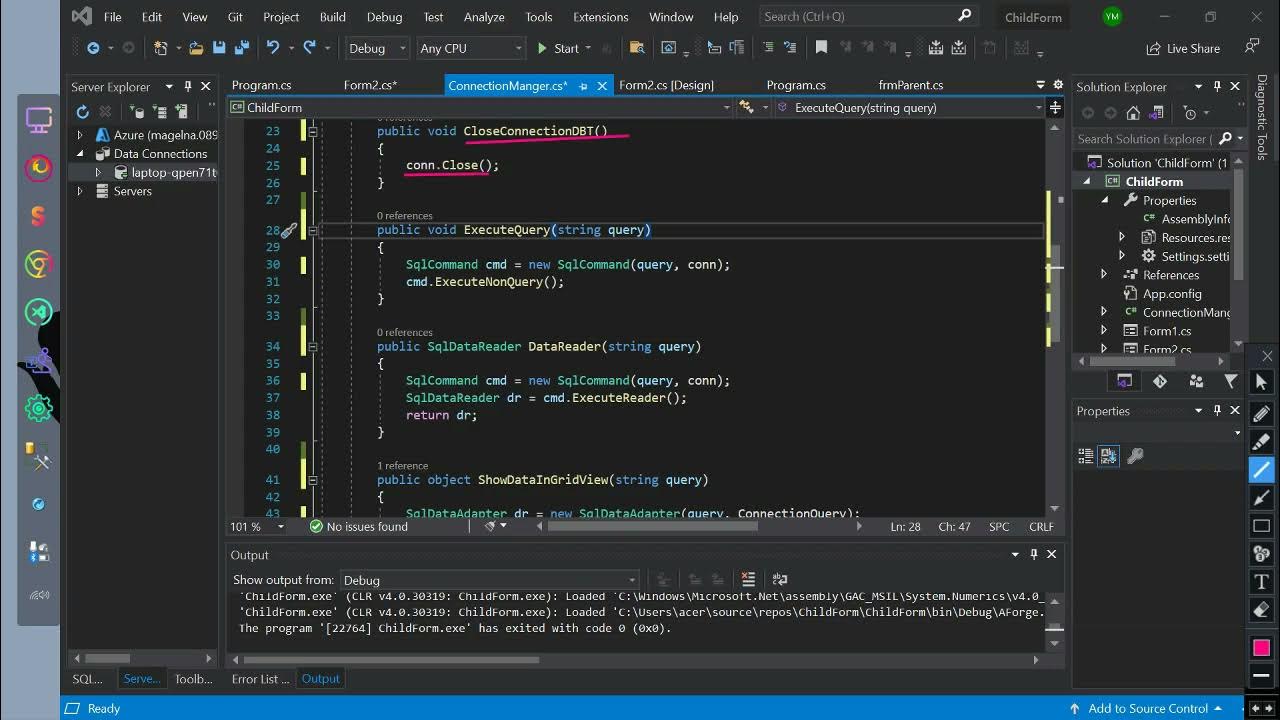The image size is (1280, 720).
Task: Select App.config in Solution Explorer
Action: pos(1172,294)
